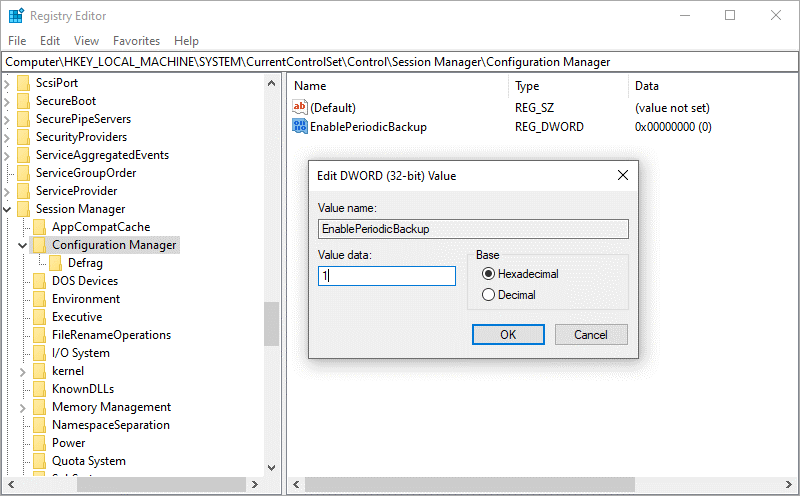800x496 pixels.
Task: Click the DOS Devices folder icon
Action: click(39, 281)
